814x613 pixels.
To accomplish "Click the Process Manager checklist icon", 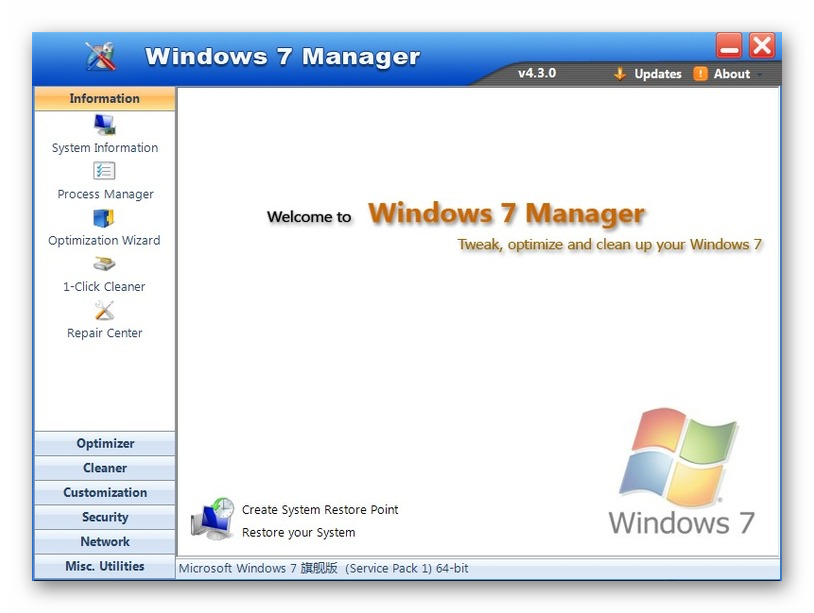I will (x=104, y=171).
